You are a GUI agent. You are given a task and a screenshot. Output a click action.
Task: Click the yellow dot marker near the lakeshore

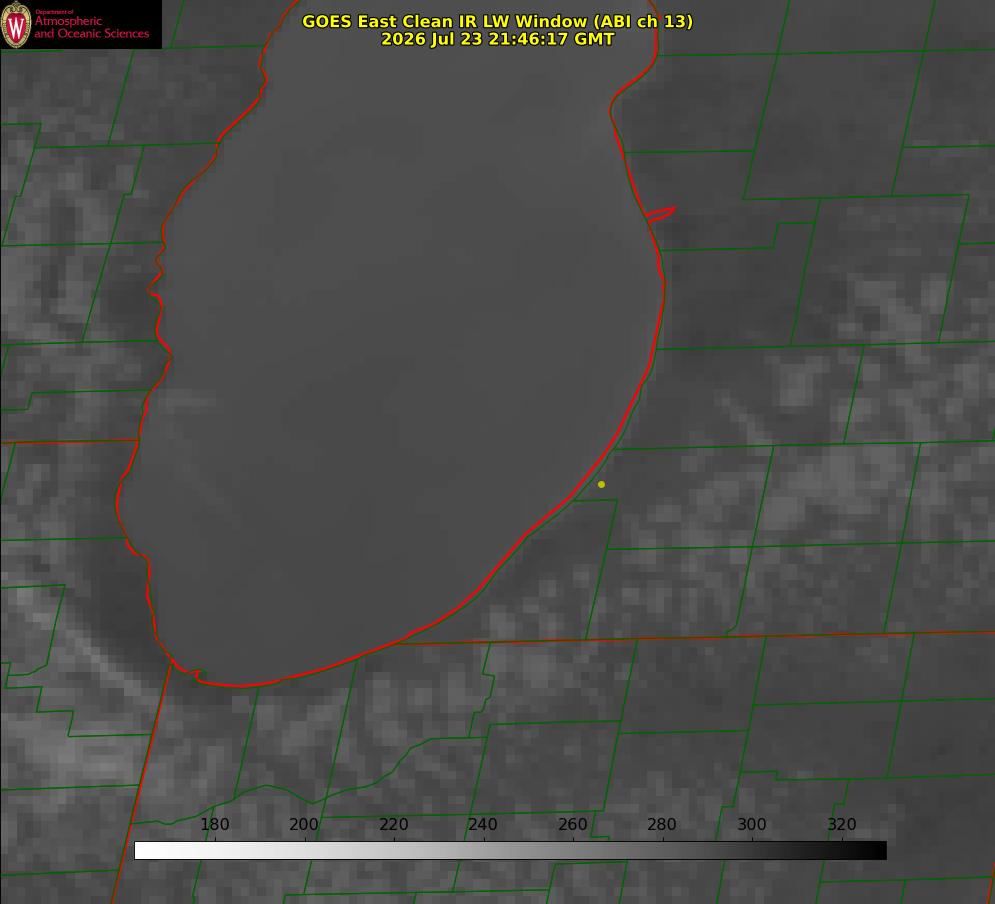point(601,484)
